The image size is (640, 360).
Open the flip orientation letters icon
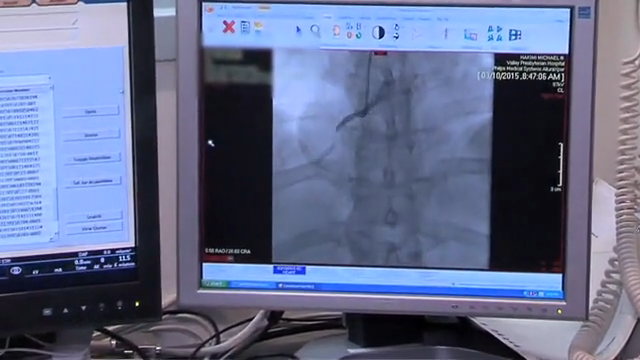pos(494,34)
